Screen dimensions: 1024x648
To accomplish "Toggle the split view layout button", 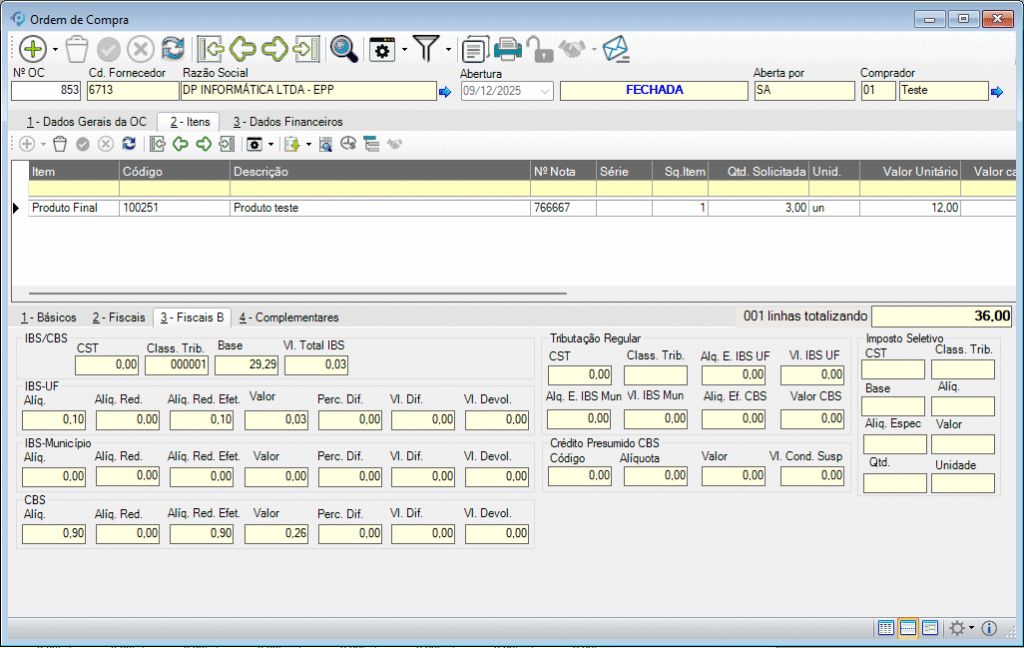I will pyautogui.click(x=908, y=628).
